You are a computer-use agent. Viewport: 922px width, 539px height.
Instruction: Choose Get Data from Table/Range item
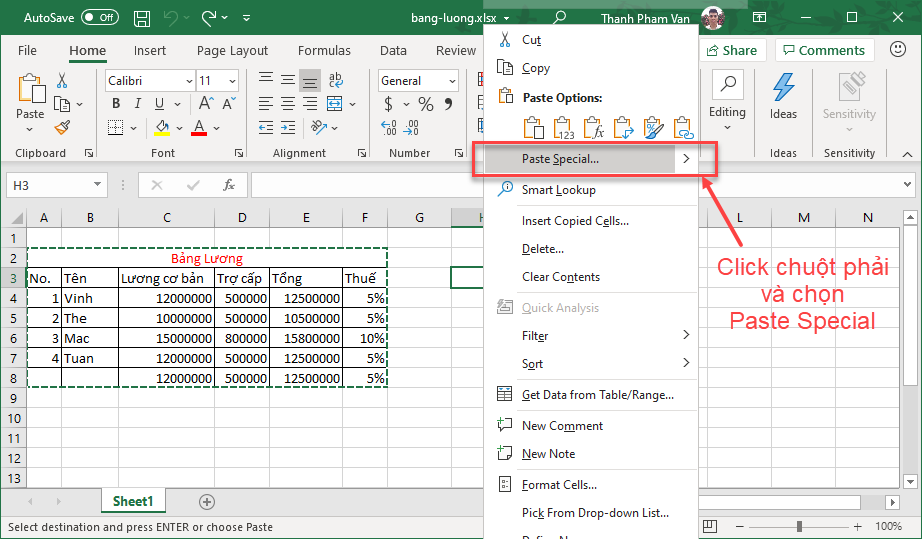click(x=591, y=395)
